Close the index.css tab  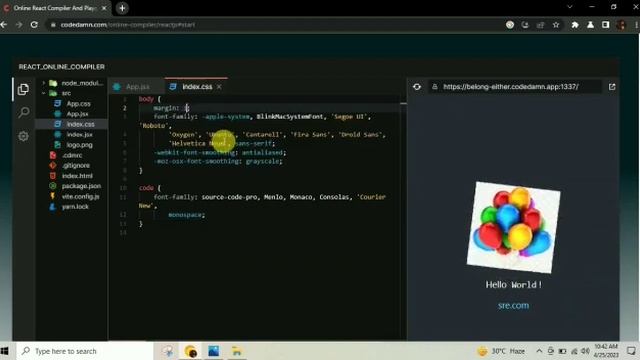point(219,87)
